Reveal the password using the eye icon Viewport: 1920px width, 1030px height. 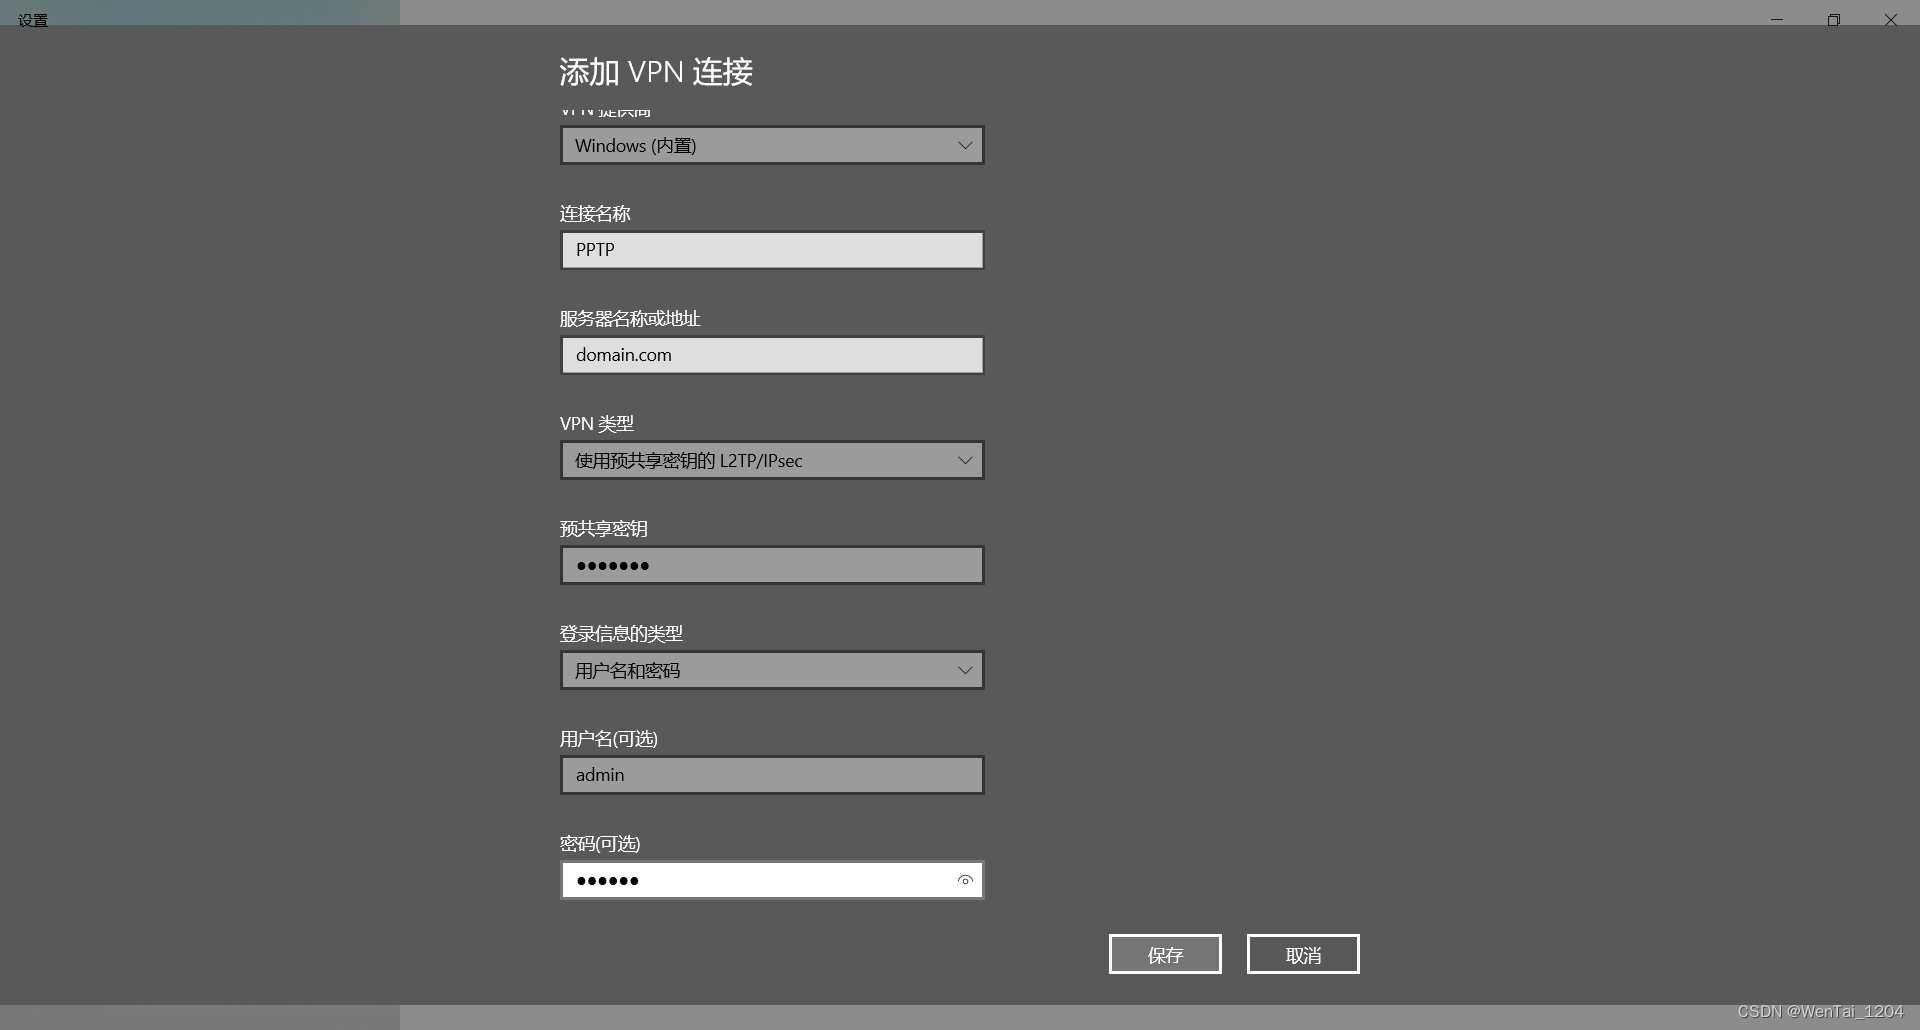965,880
